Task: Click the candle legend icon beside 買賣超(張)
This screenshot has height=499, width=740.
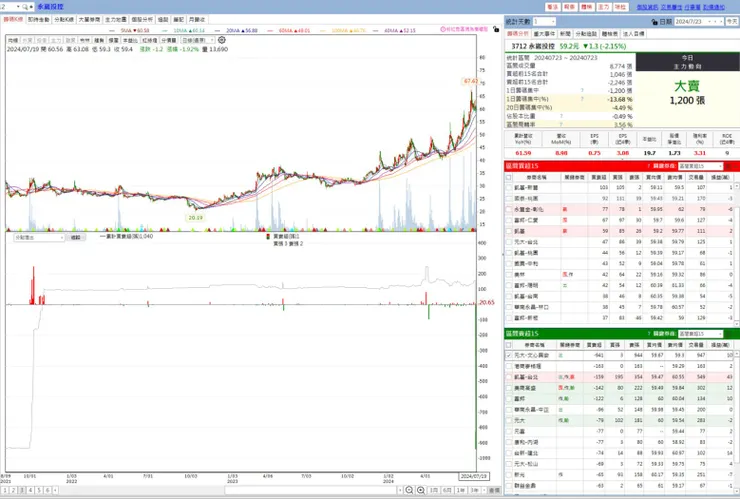Action: coord(268,237)
